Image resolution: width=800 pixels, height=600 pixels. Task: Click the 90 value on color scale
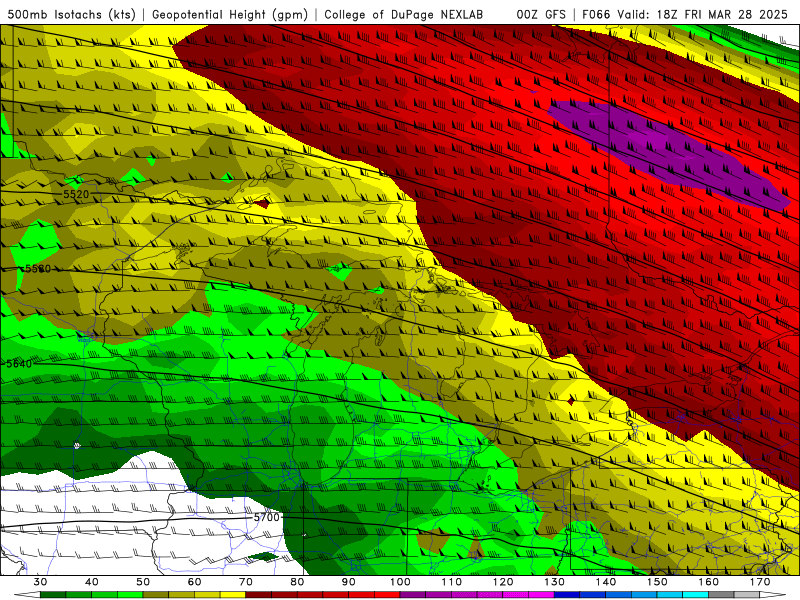(x=348, y=582)
